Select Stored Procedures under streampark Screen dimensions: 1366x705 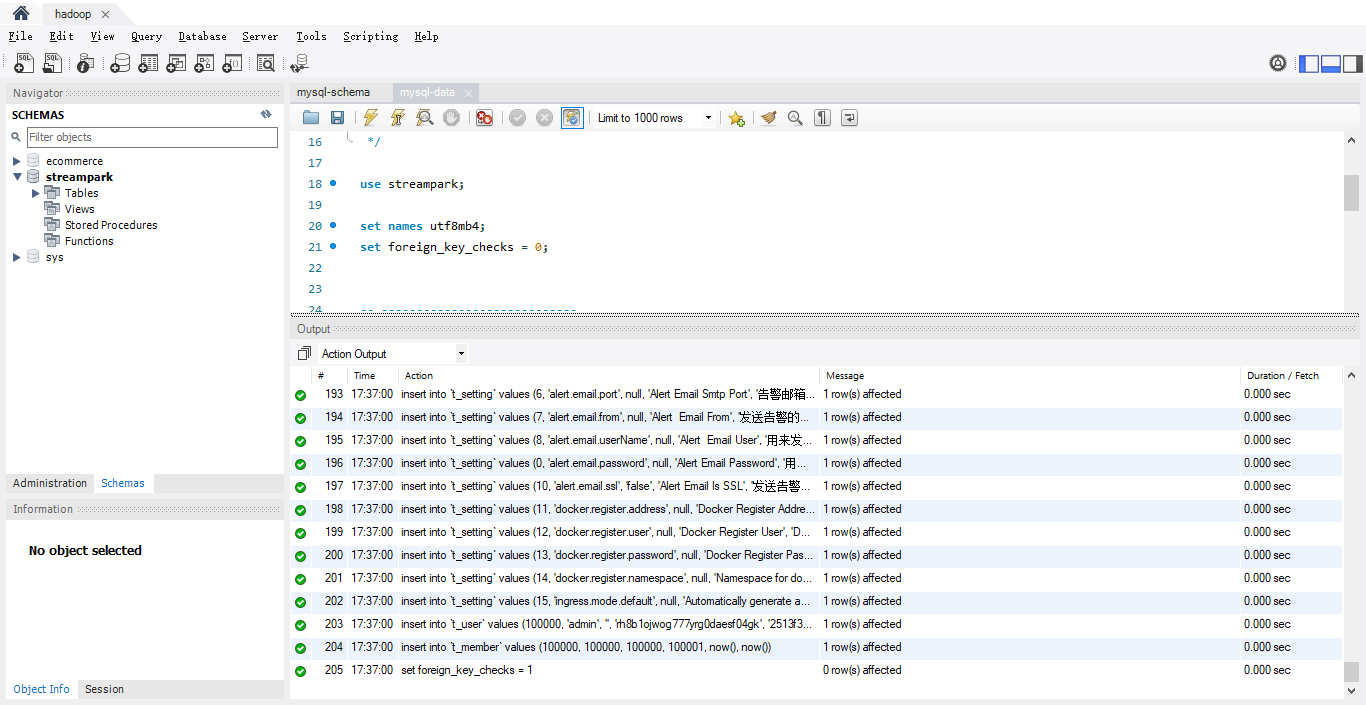pos(111,225)
